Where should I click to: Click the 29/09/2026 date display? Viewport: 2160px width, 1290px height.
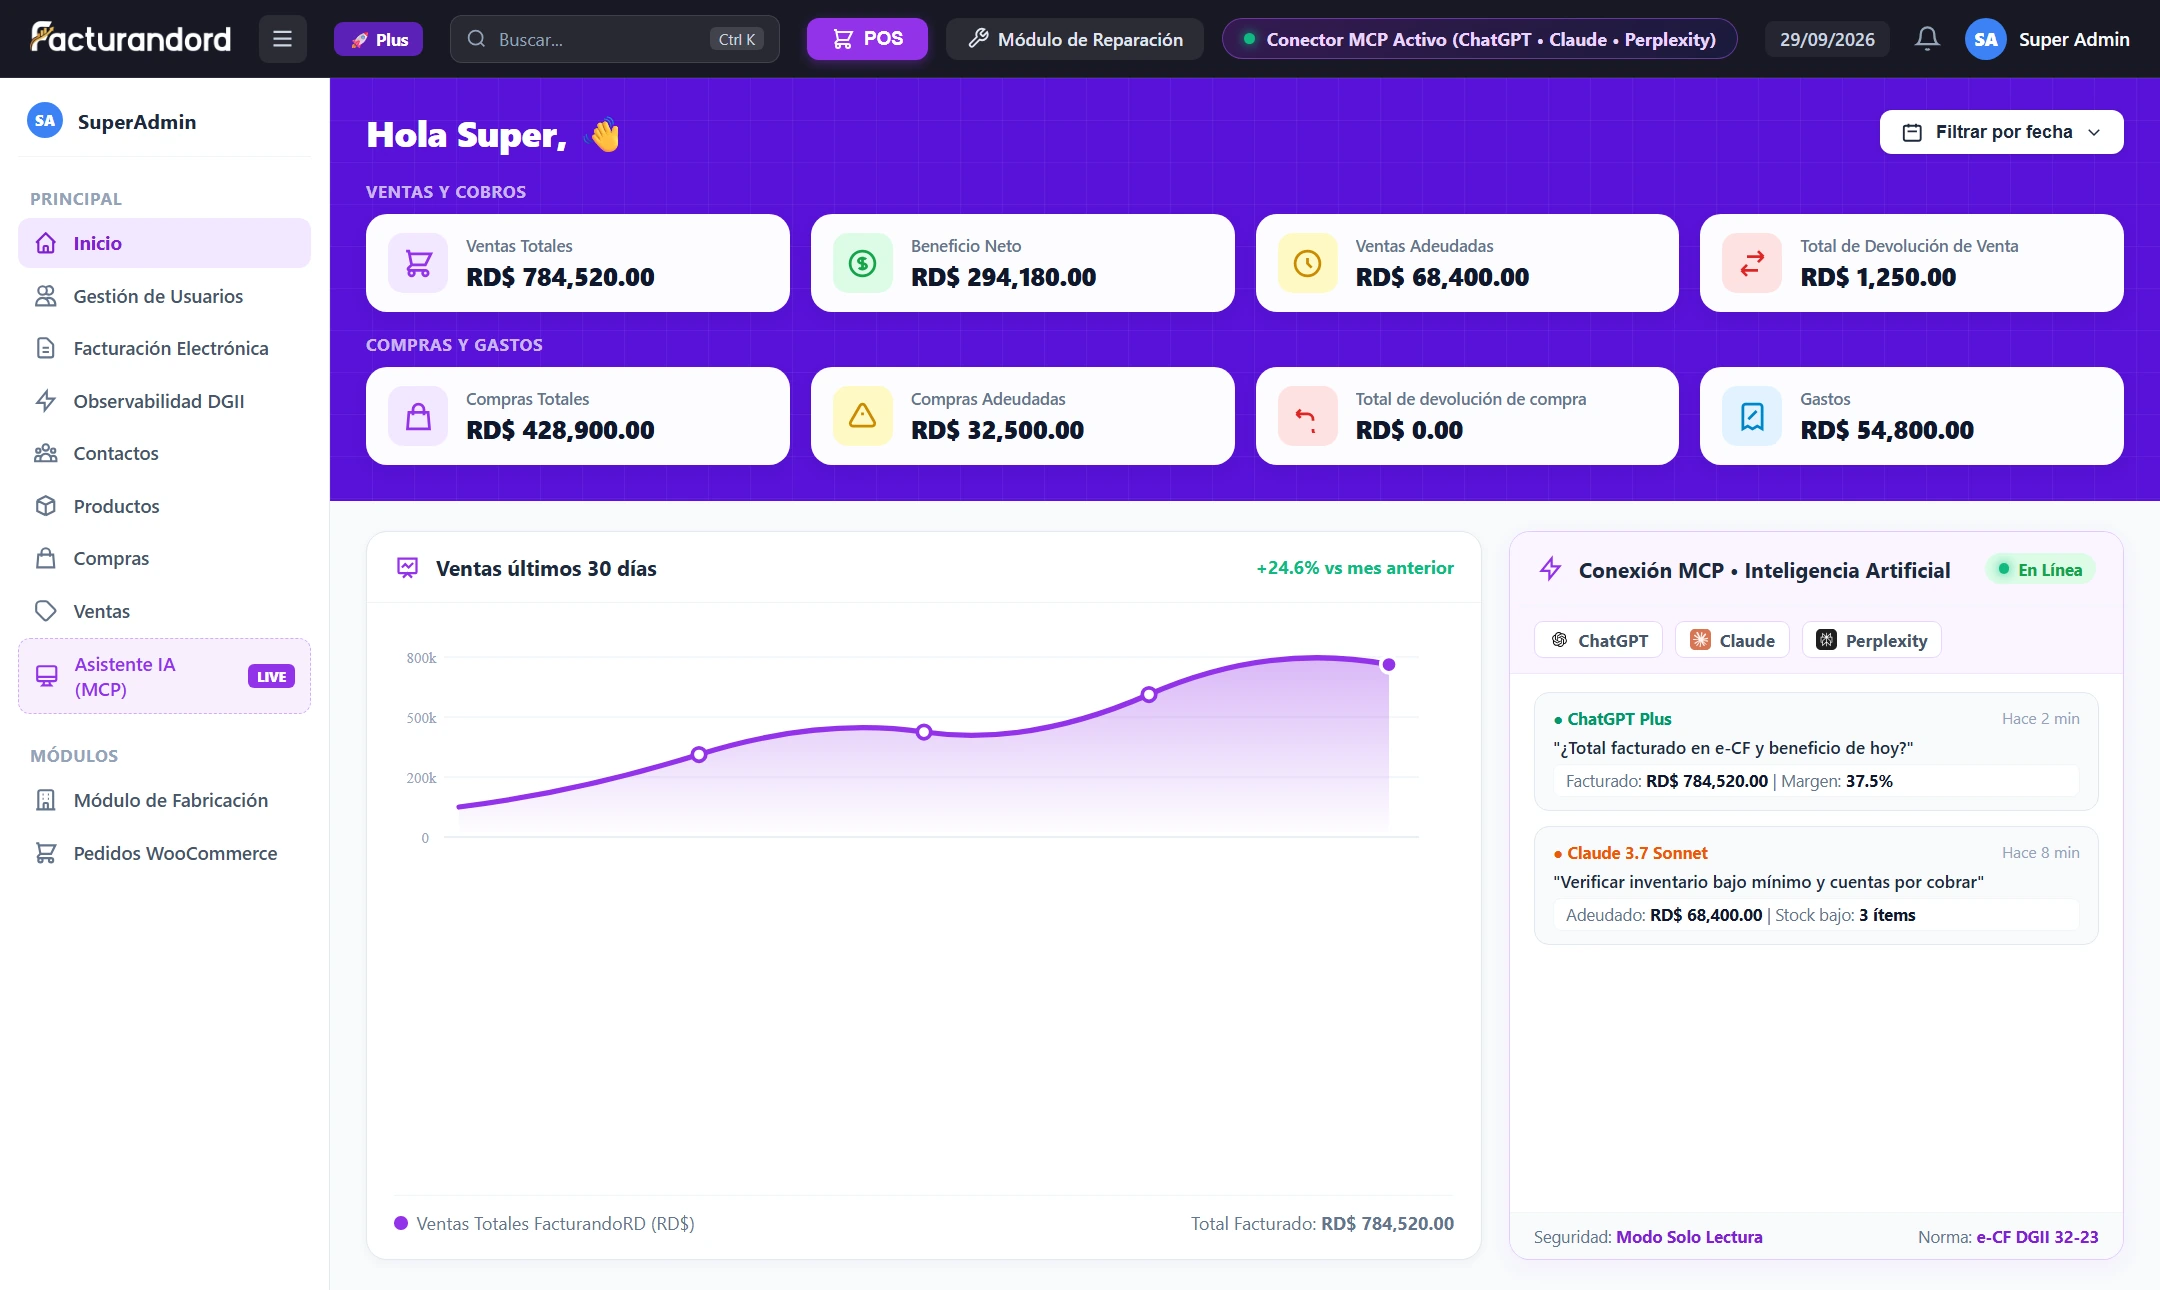(x=1827, y=39)
